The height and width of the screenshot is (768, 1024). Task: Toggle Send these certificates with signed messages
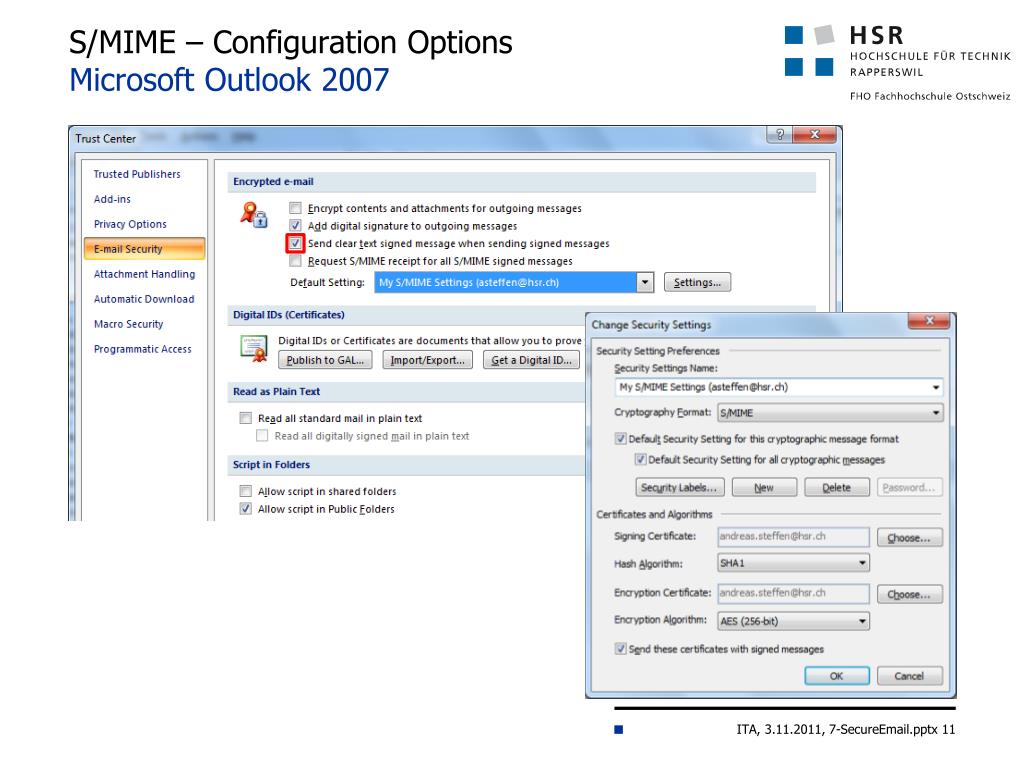coord(620,649)
